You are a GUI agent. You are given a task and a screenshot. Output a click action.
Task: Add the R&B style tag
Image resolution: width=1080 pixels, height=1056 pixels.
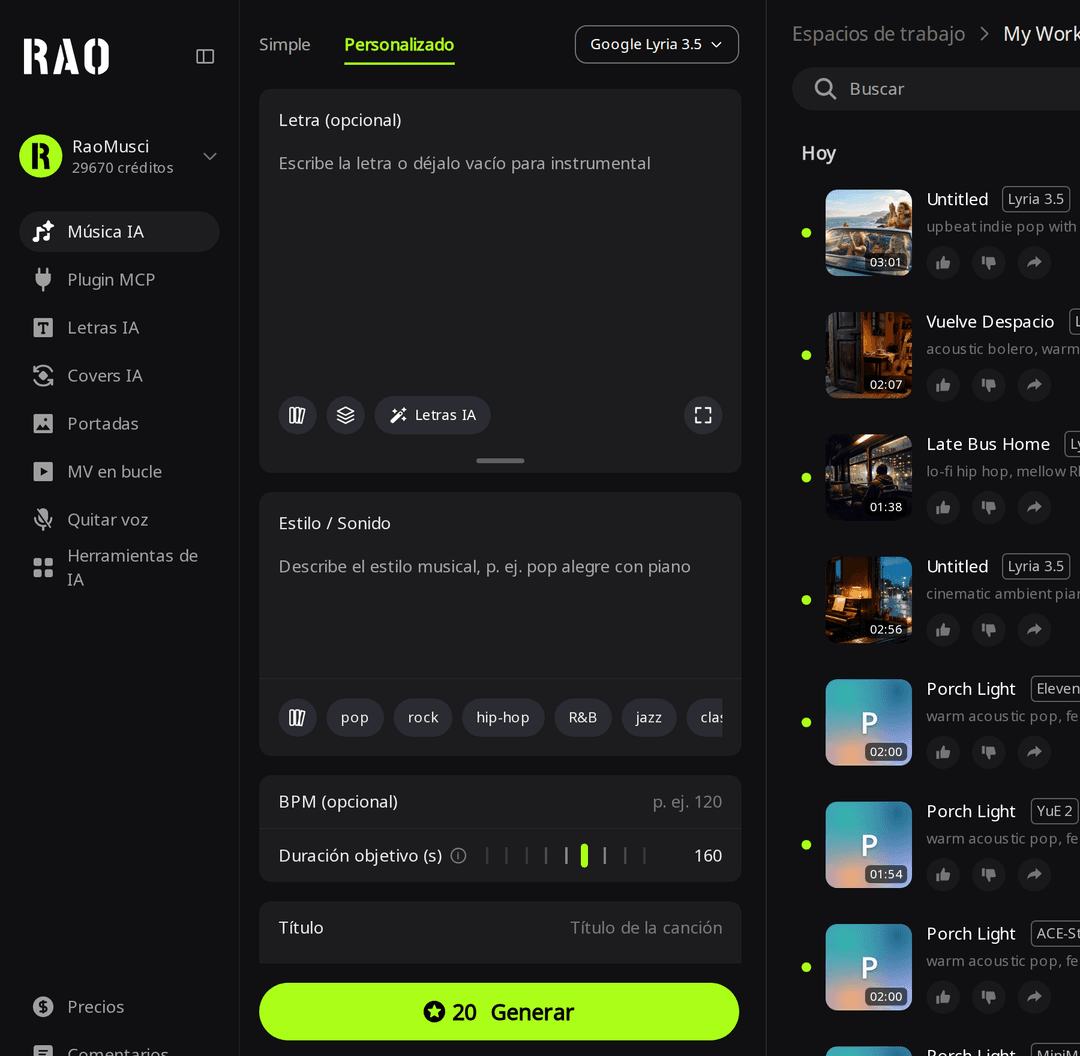583,717
